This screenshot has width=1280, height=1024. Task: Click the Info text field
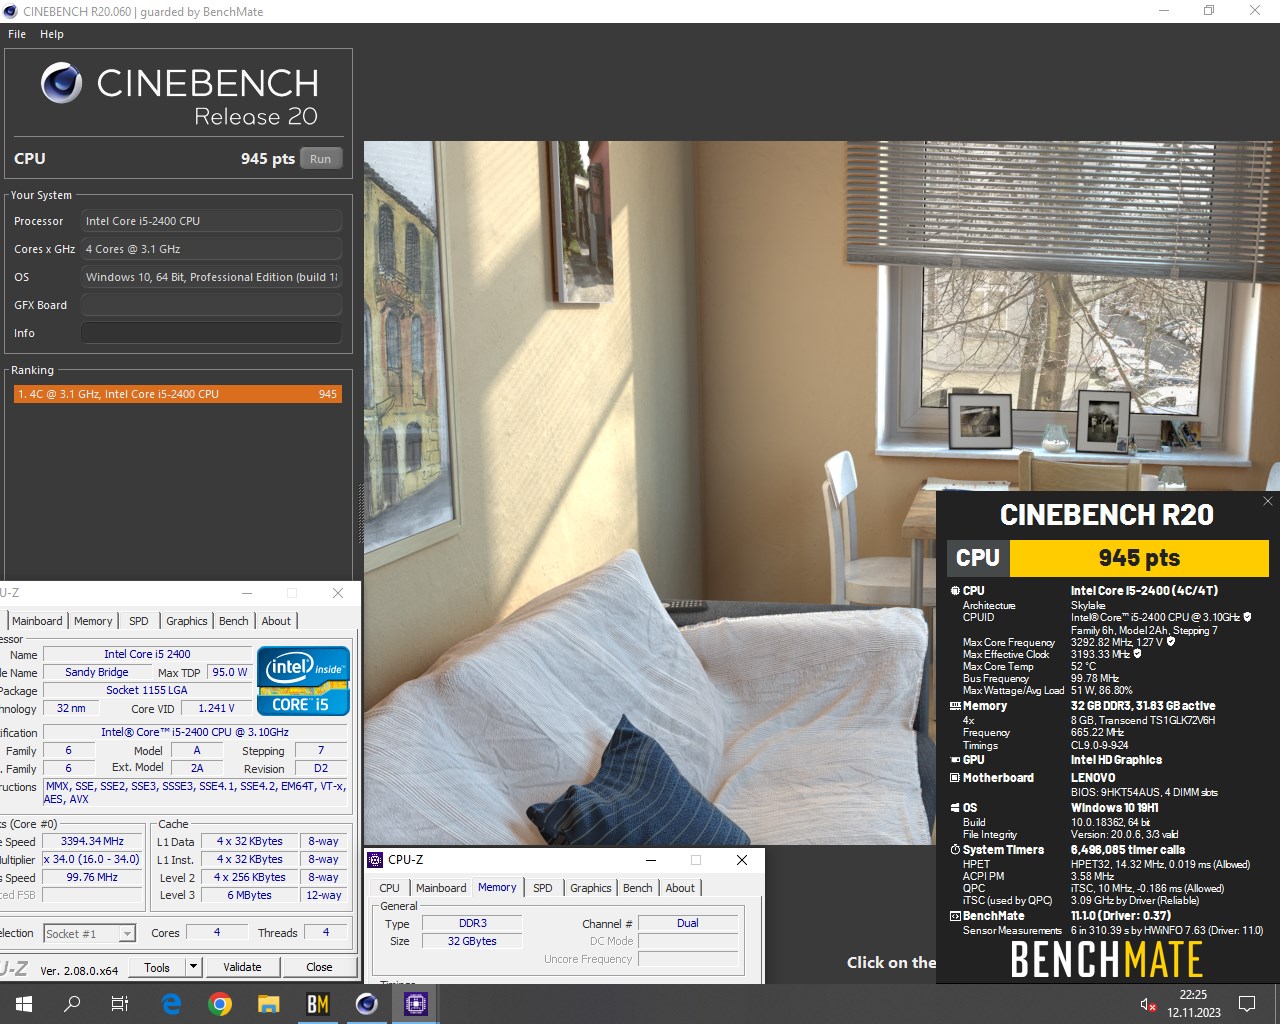click(211, 333)
